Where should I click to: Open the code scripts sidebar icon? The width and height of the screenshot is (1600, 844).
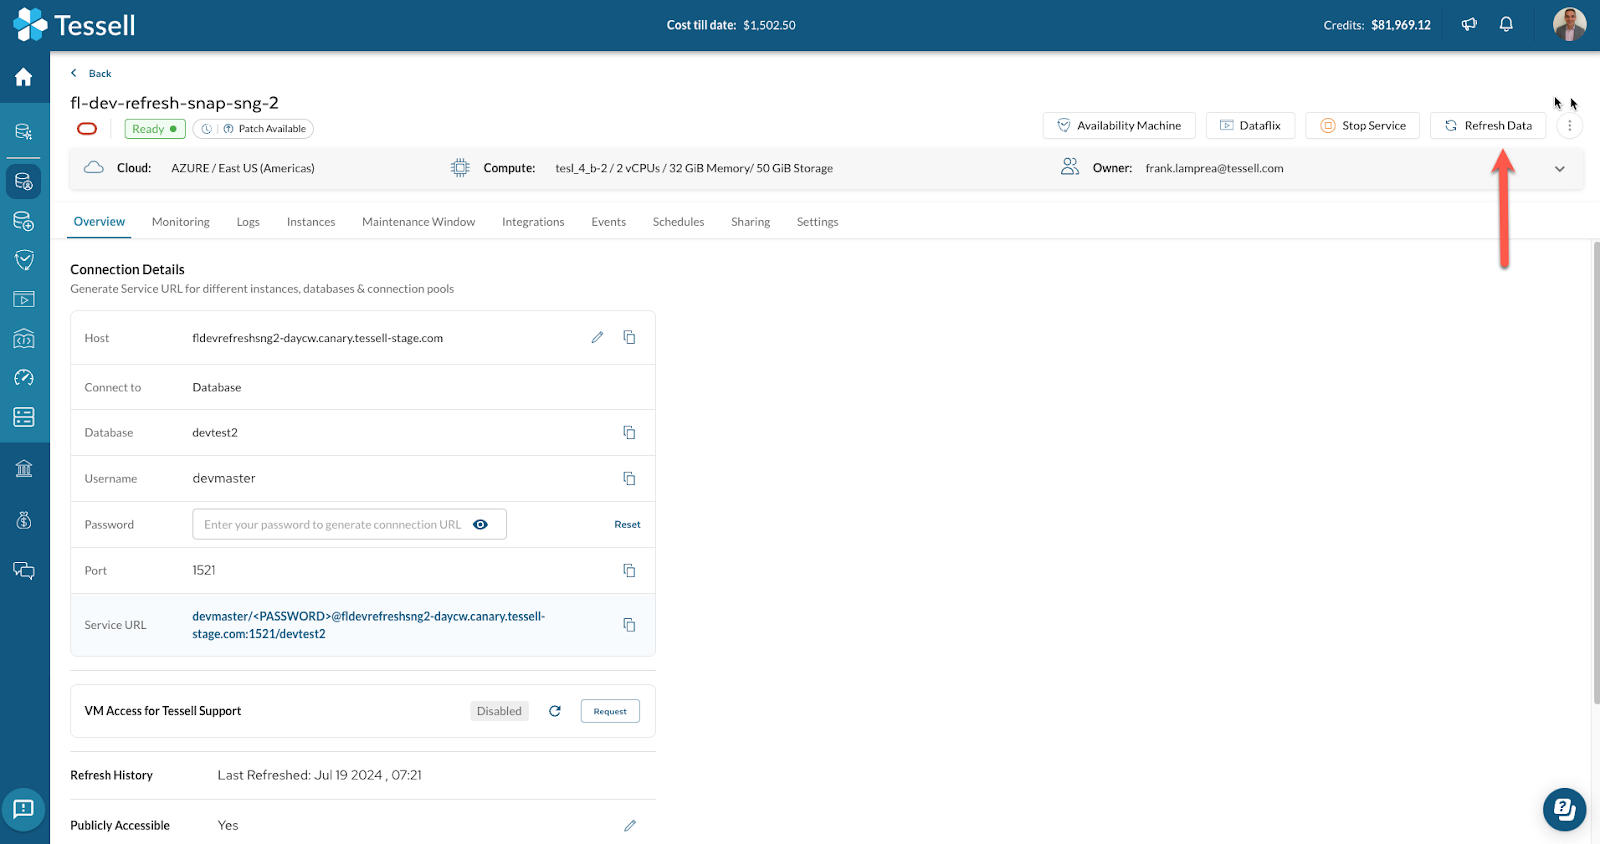[24, 338]
